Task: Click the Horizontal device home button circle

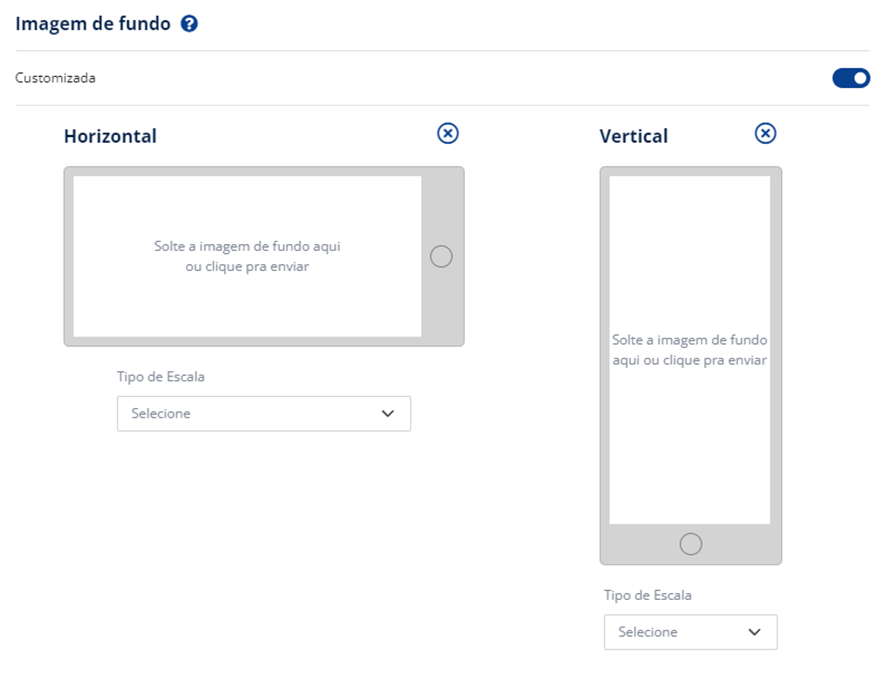Action: [x=441, y=257]
